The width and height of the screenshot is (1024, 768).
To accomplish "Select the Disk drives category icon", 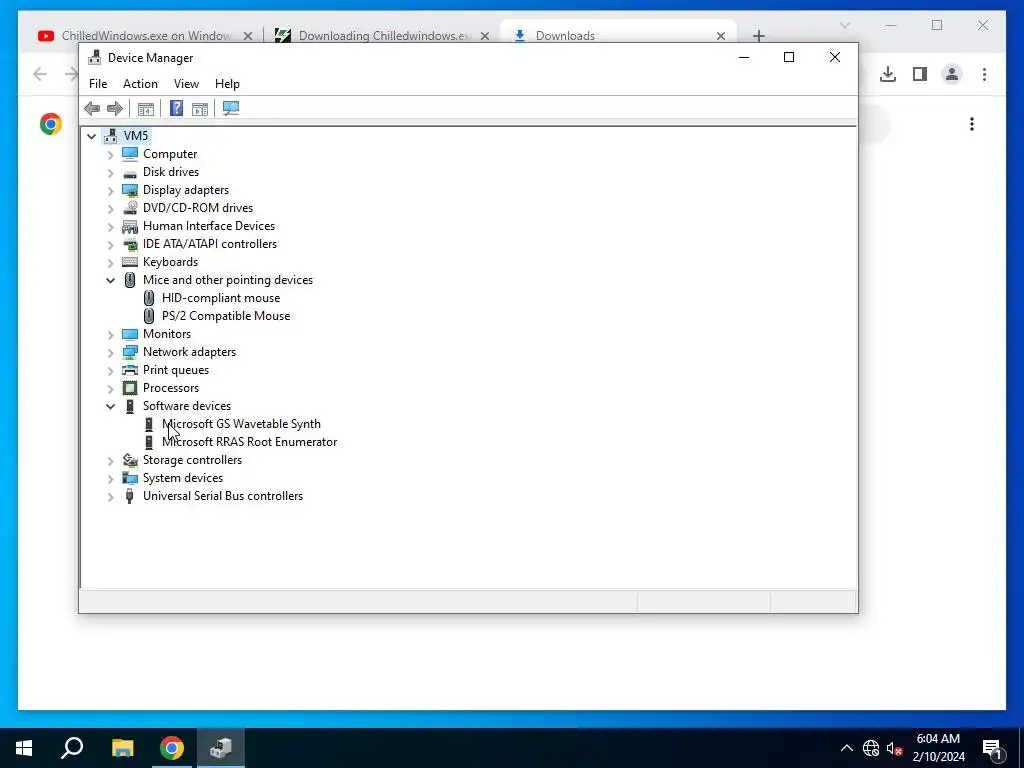I will 130,172.
